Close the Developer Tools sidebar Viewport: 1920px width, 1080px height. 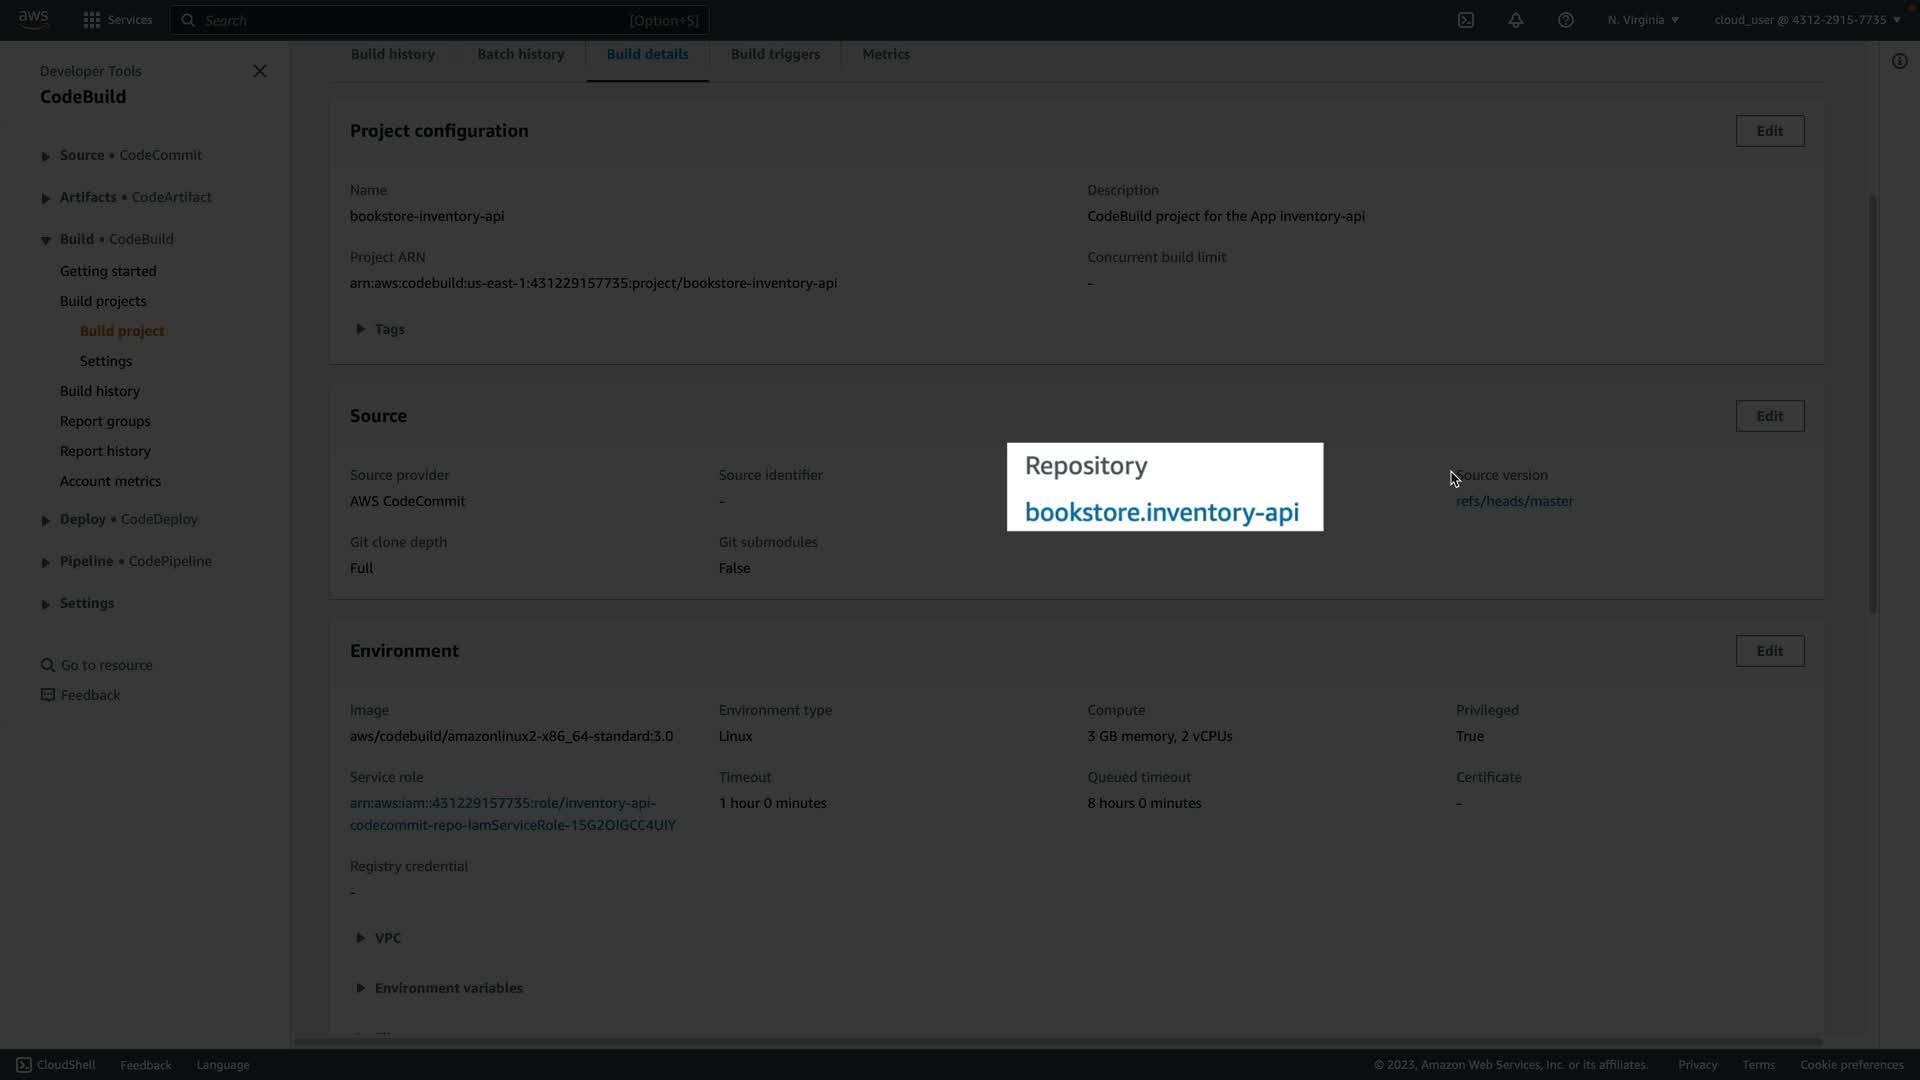pos(259,71)
